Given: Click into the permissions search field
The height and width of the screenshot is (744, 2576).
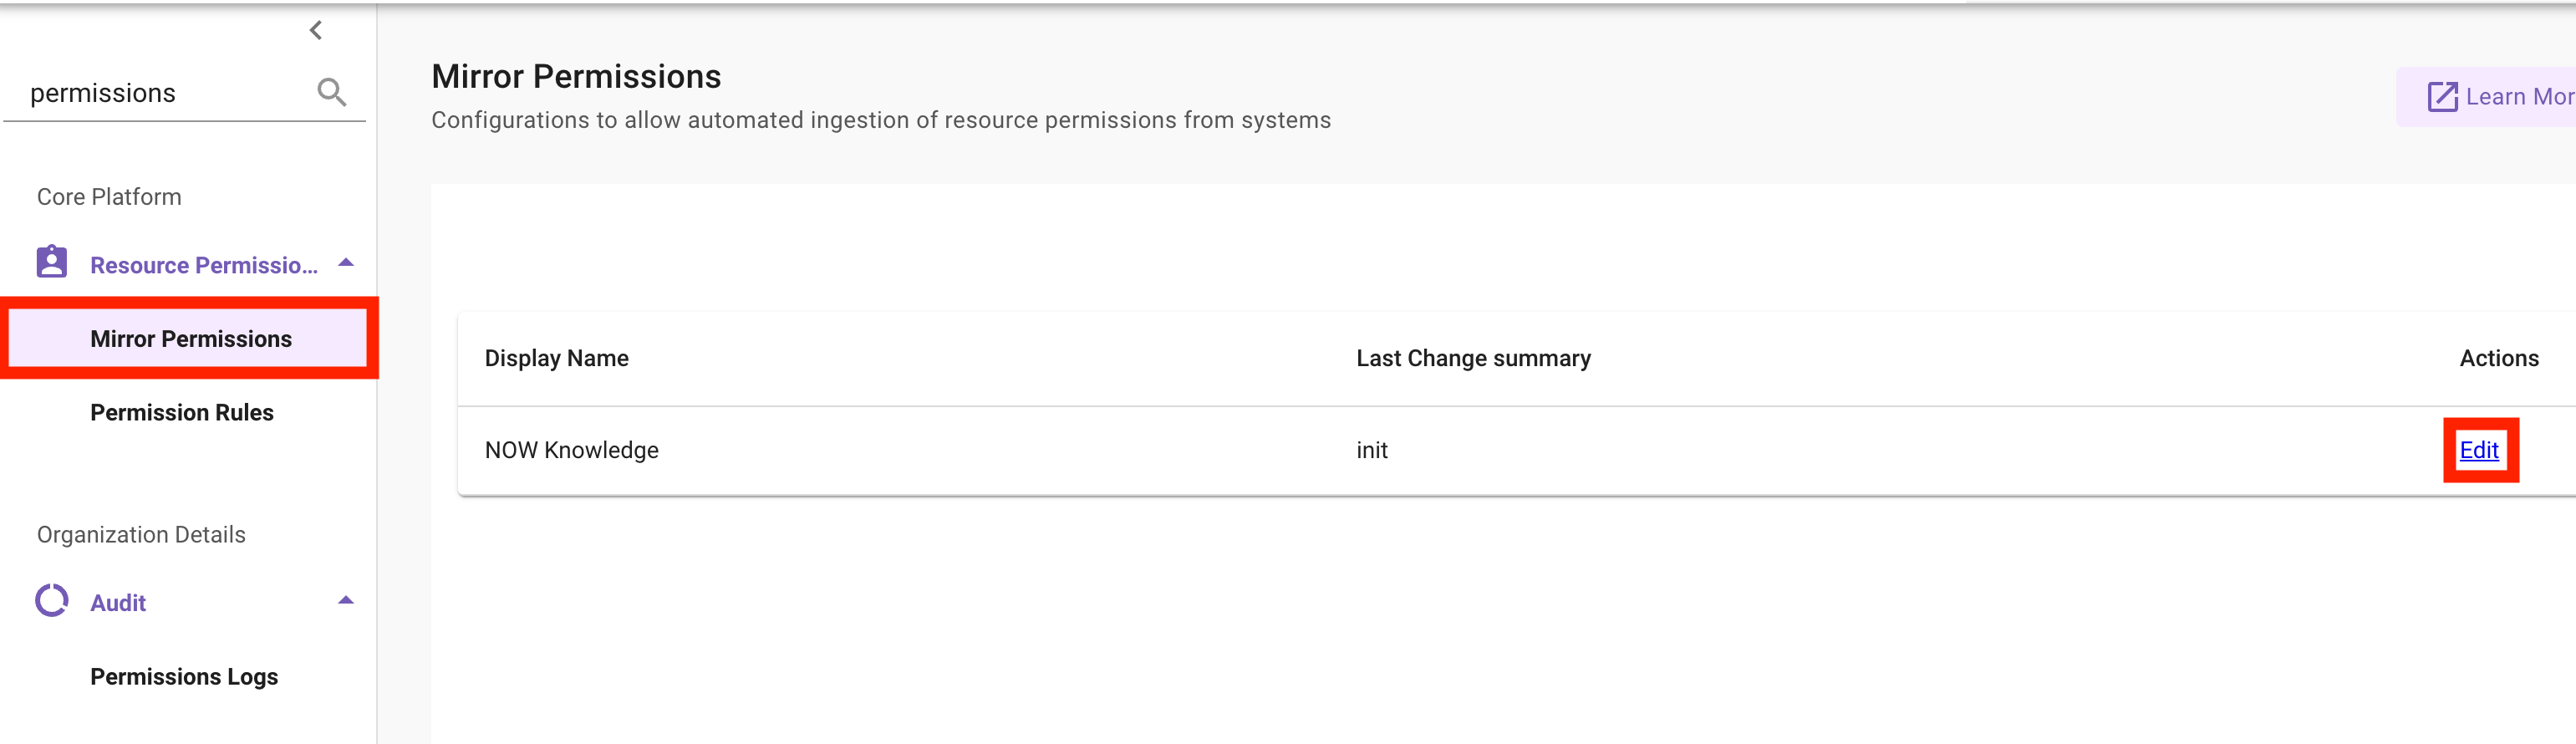Looking at the screenshot, I should click(x=168, y=93).
